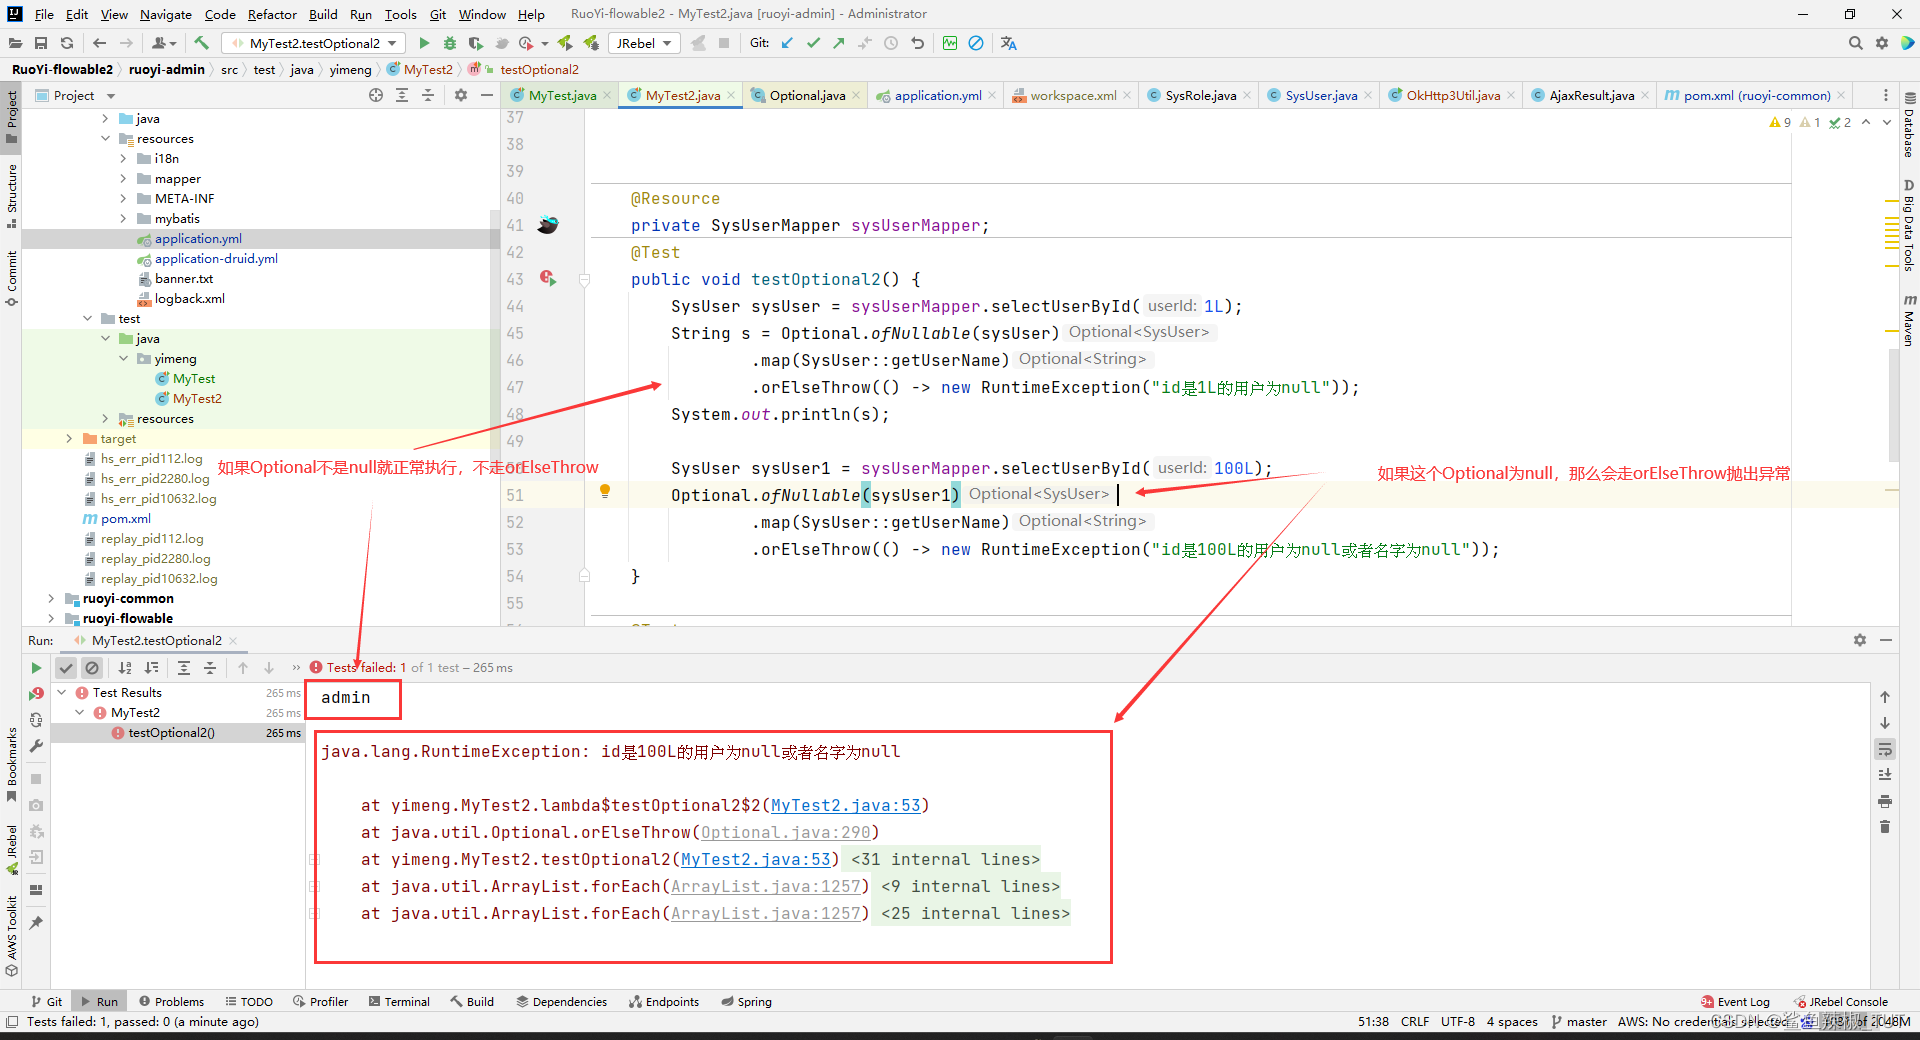
Task: Click the master git branch widget
Action: tap(1579, 1021)
